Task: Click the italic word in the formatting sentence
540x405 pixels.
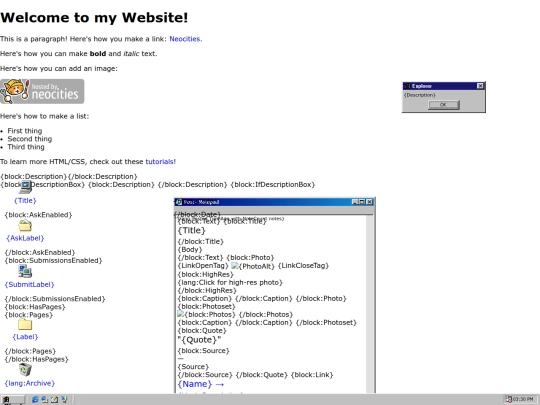Action: coord(131,54)
